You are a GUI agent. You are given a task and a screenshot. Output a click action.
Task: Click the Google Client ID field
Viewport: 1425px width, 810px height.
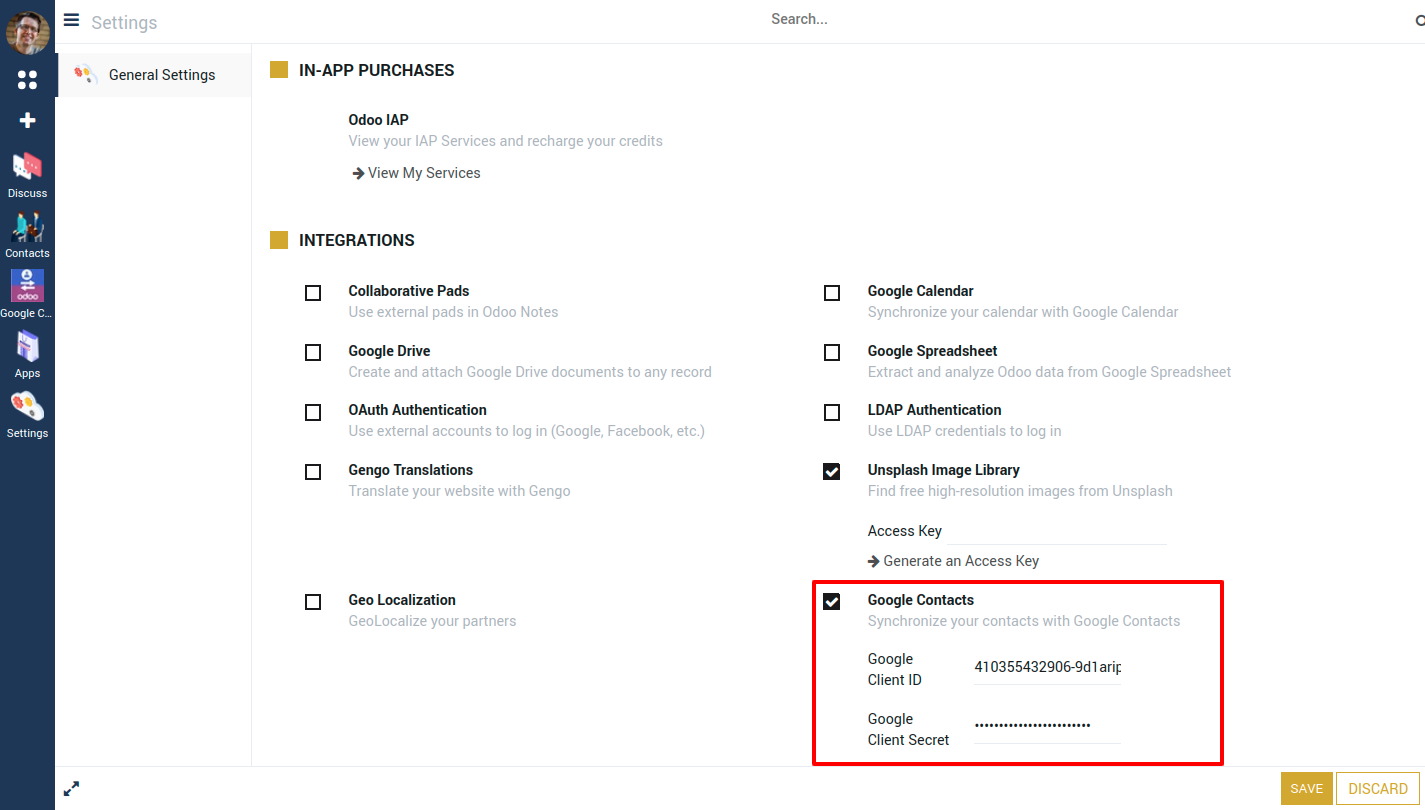[x=1046, y=668]
